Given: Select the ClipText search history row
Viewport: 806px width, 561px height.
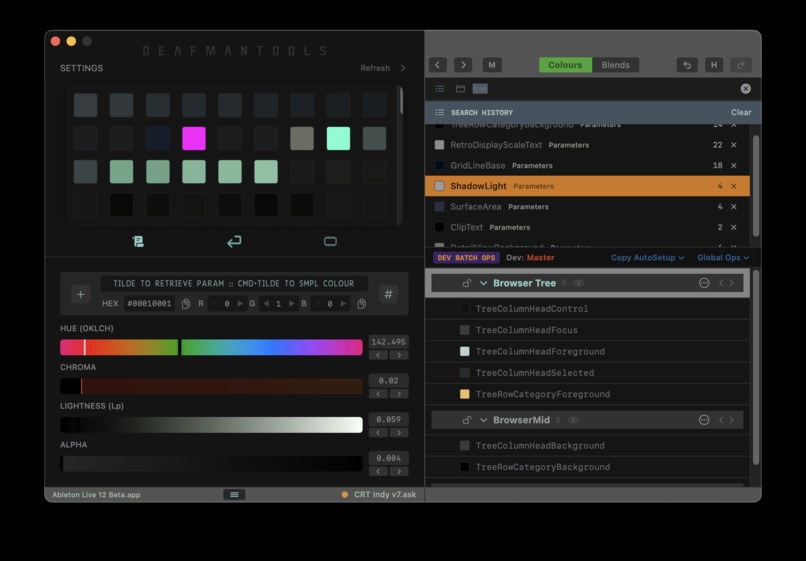Looking at the screenshot, I should pos(588,227).
